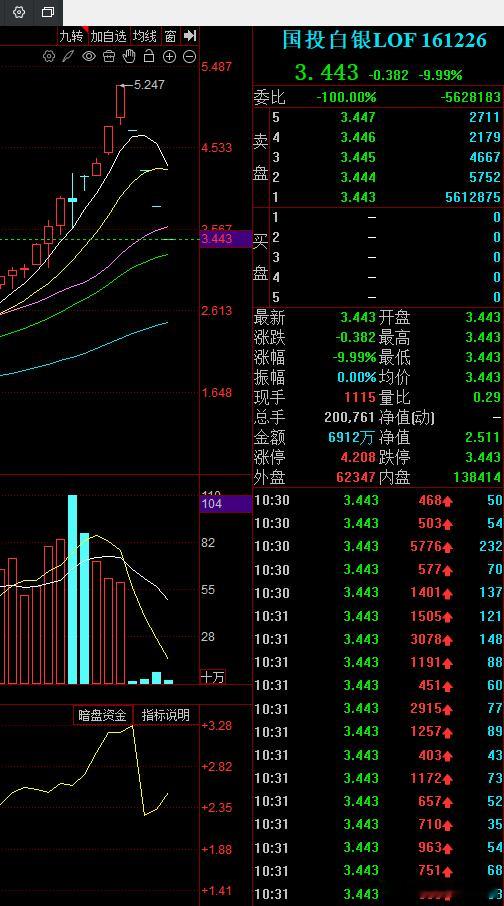Select the trade tick with volume 3078
Viewport: 504px width, 906px height.
(x=379, y=639)
